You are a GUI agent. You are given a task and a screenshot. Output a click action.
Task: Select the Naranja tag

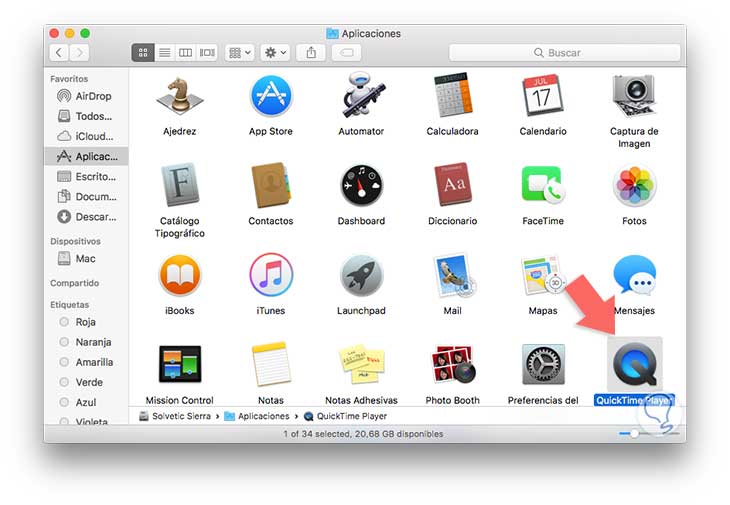click(x=86, y=342)
